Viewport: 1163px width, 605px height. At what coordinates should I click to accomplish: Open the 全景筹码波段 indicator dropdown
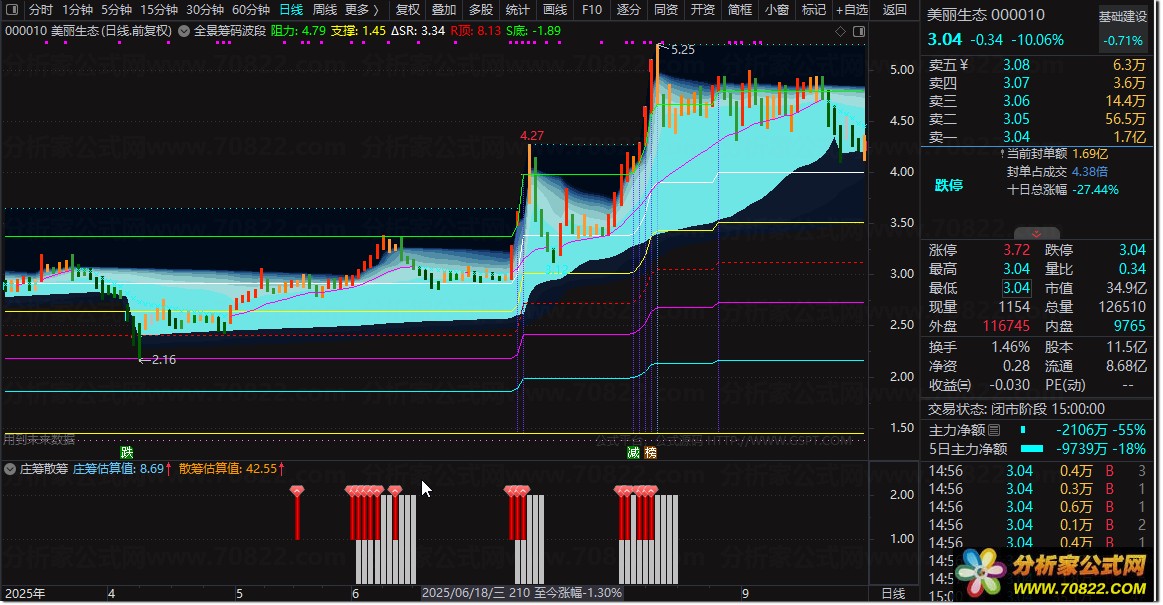point(185,31)
